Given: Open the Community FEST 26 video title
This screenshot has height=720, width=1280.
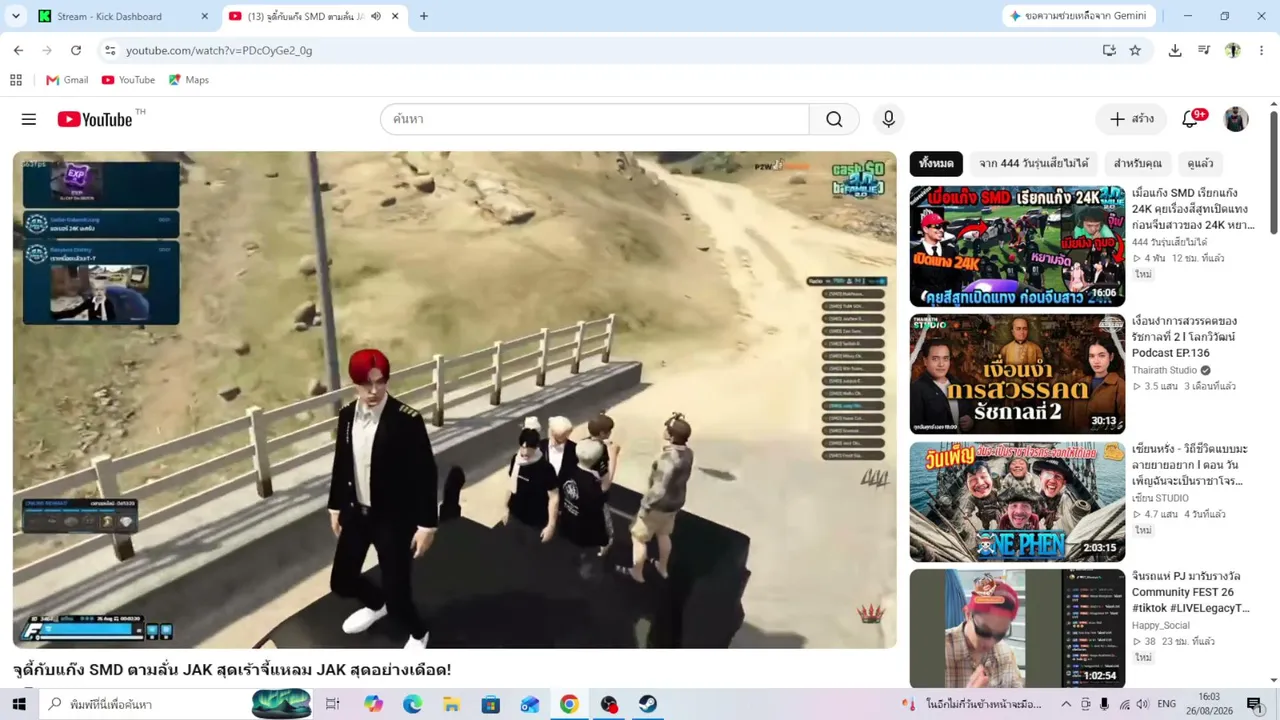Looking at the screenshot, I should (x=1191, y=593).
